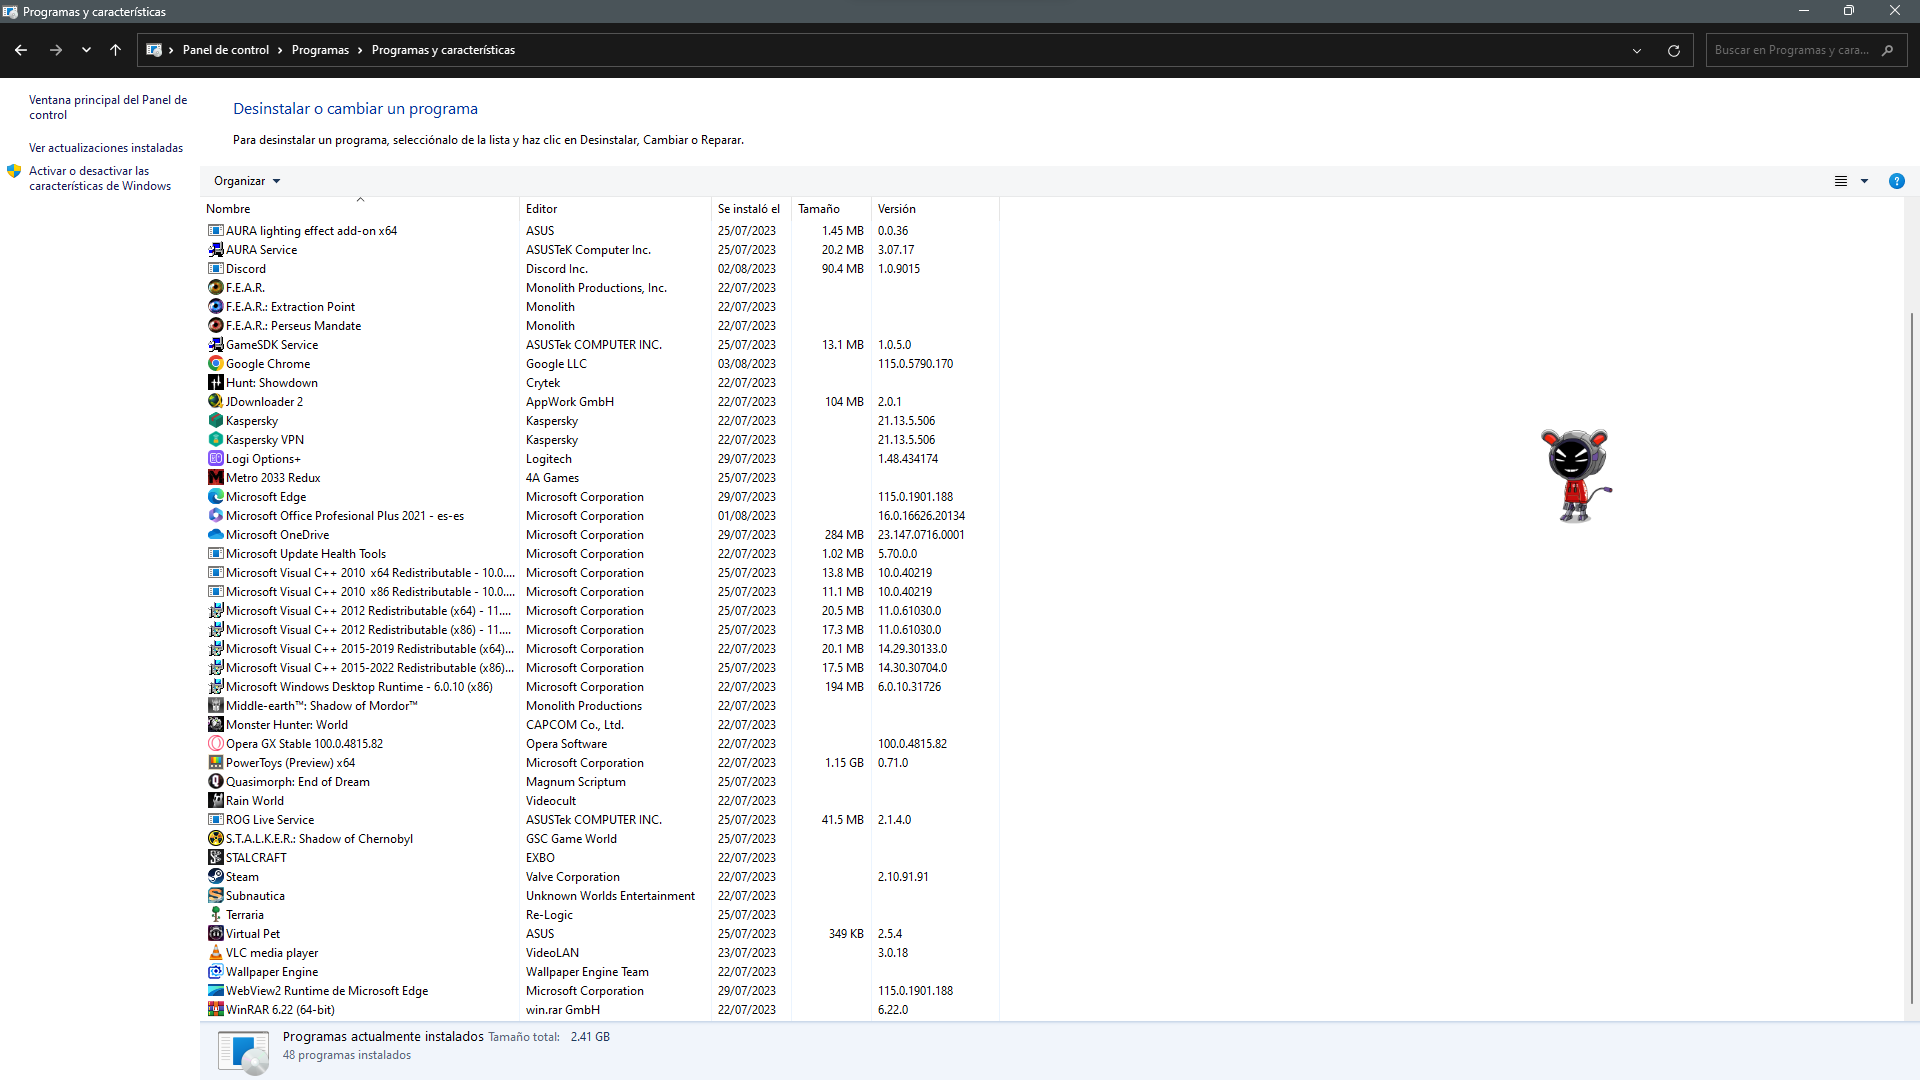1920x1080 pixels.
Task: Select Microsoft Office Profesional Plus 2021 row
Action: [x=601, y=515]
